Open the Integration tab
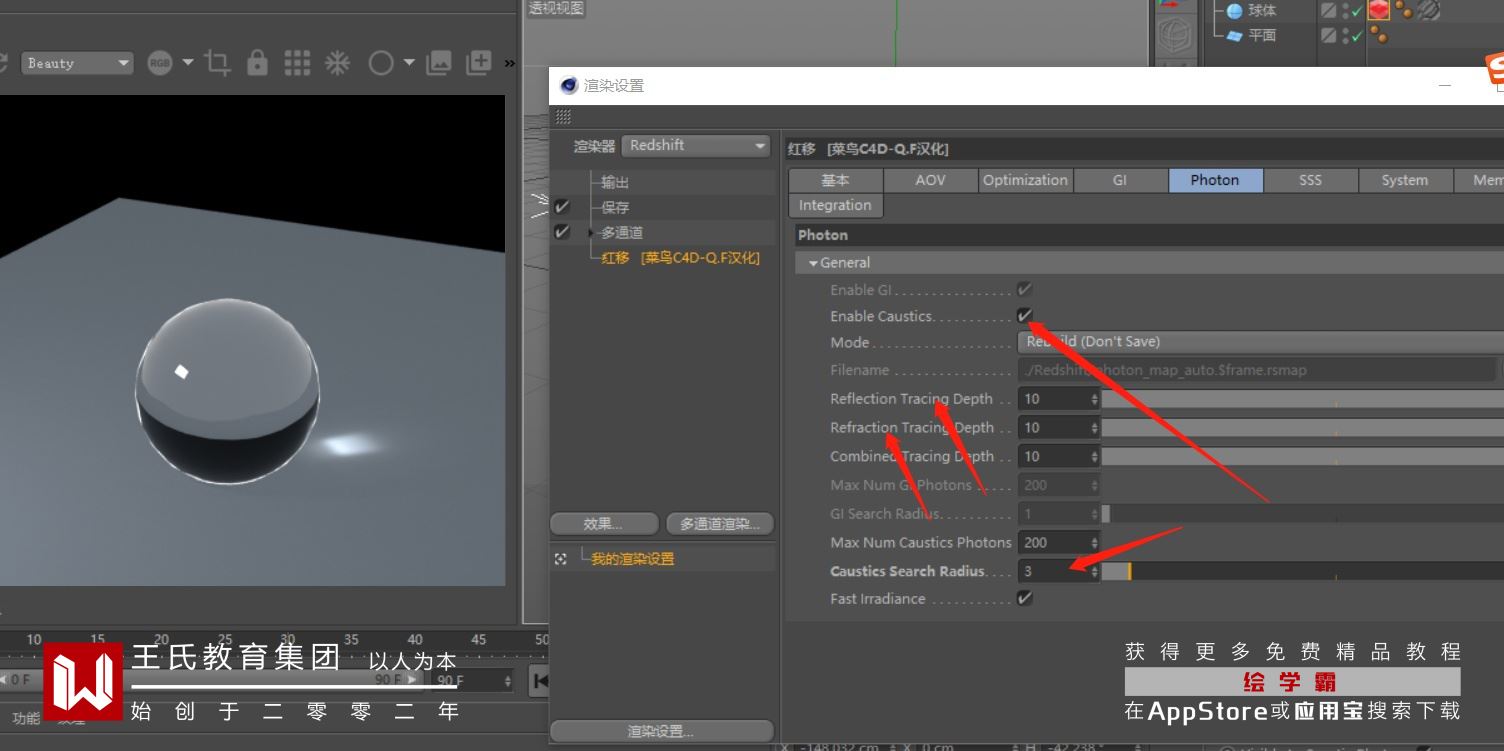Screen dimensions: 1504x751 pos(835,206)
